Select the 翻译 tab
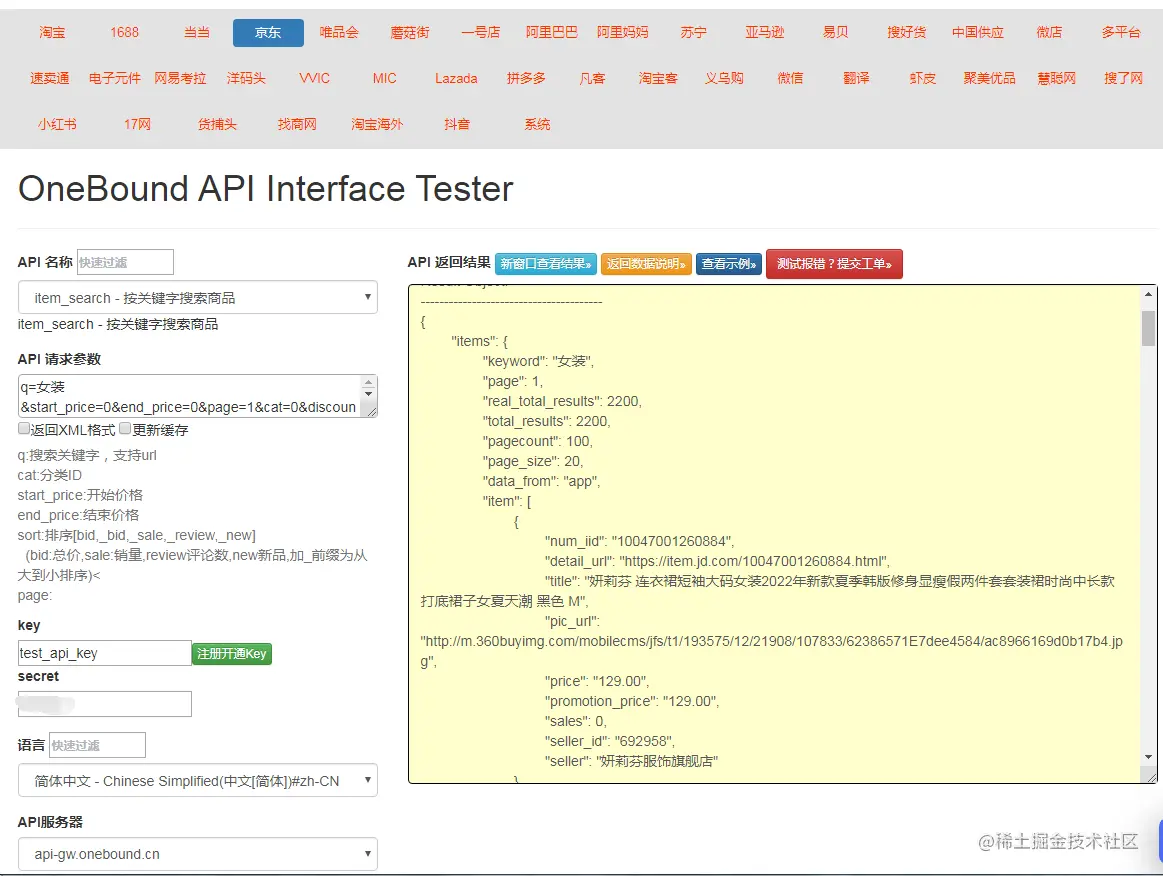The image size is (1163, 876). coord(856,79)
